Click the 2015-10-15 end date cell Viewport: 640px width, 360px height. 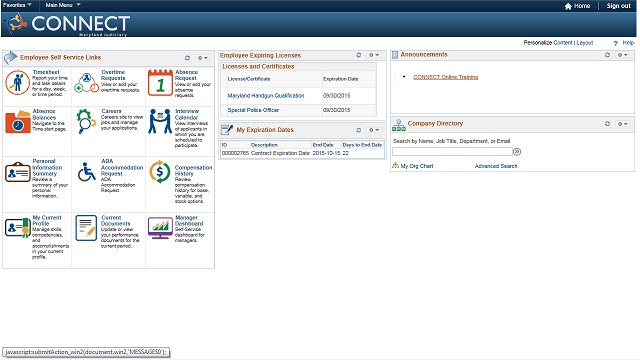click(326, 153)
